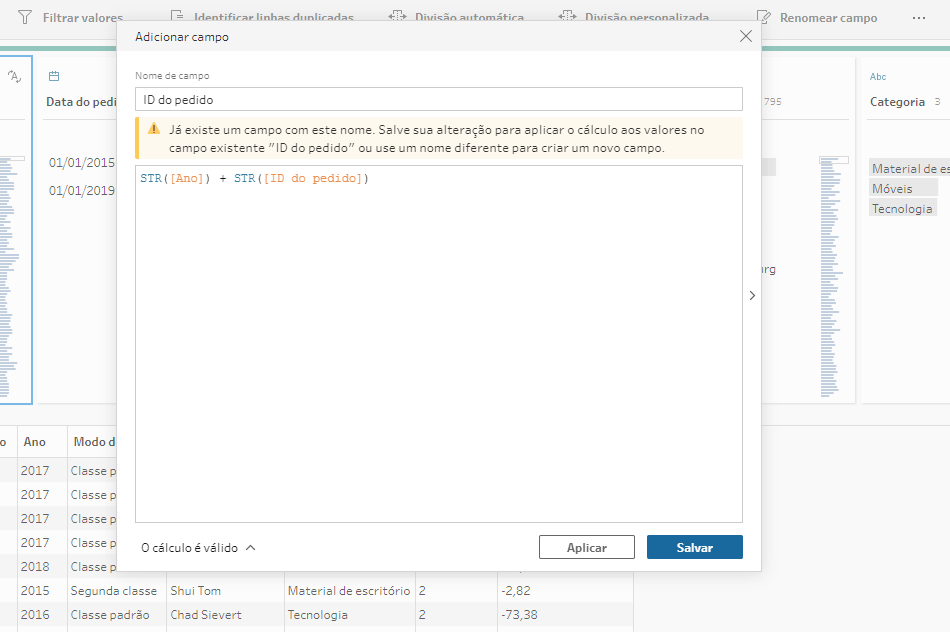Image resolution: width=950 pixels, height=632 pixels.
Task: Click the Renomear campo pencil icon
Action: (764, 18)
